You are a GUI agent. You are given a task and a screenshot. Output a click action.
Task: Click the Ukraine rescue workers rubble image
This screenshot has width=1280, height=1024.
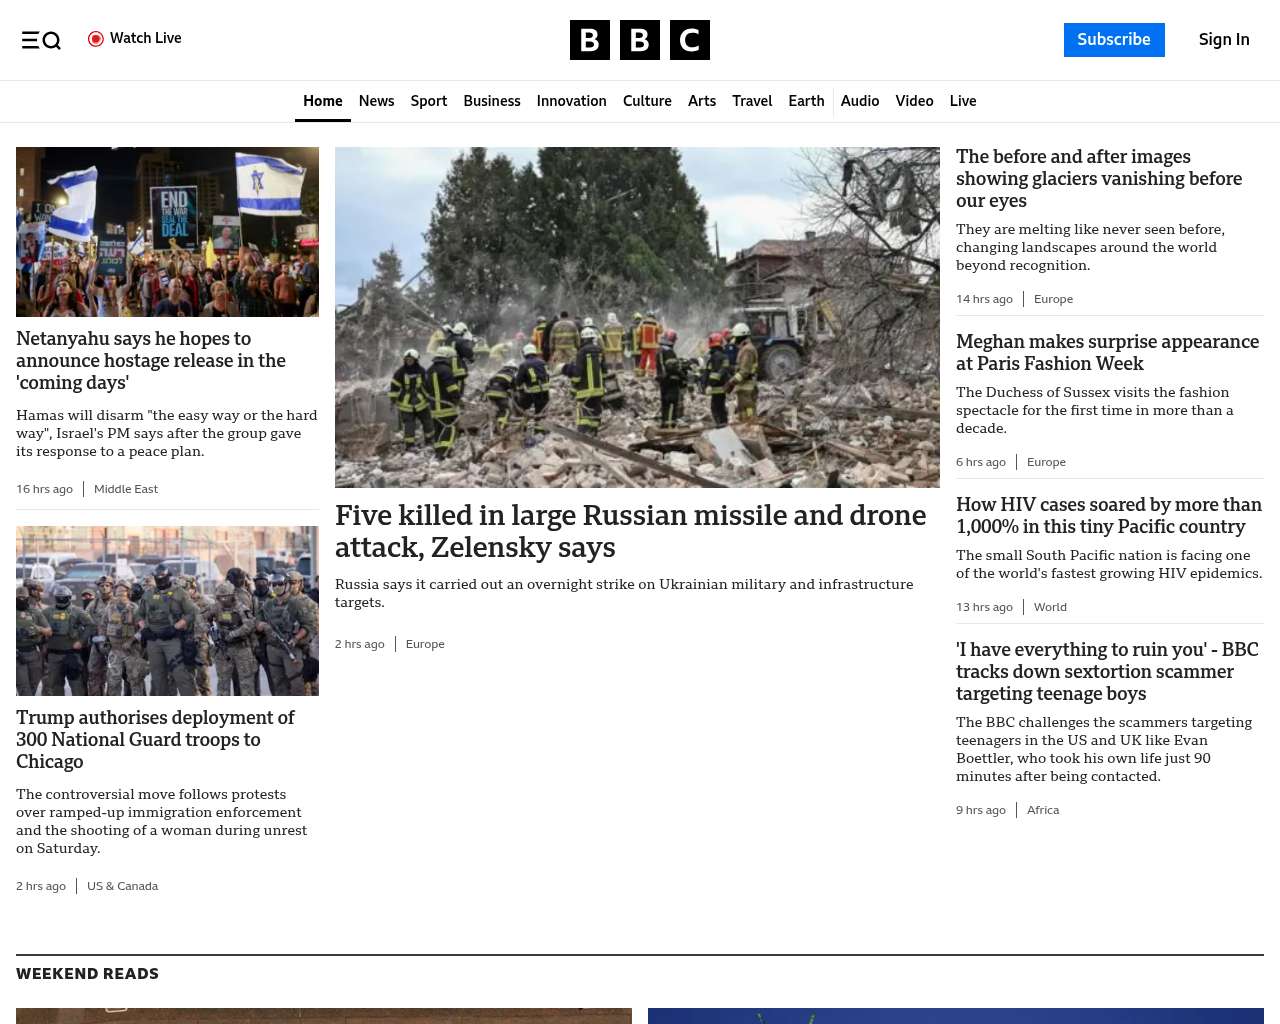(x=637, y=317)
